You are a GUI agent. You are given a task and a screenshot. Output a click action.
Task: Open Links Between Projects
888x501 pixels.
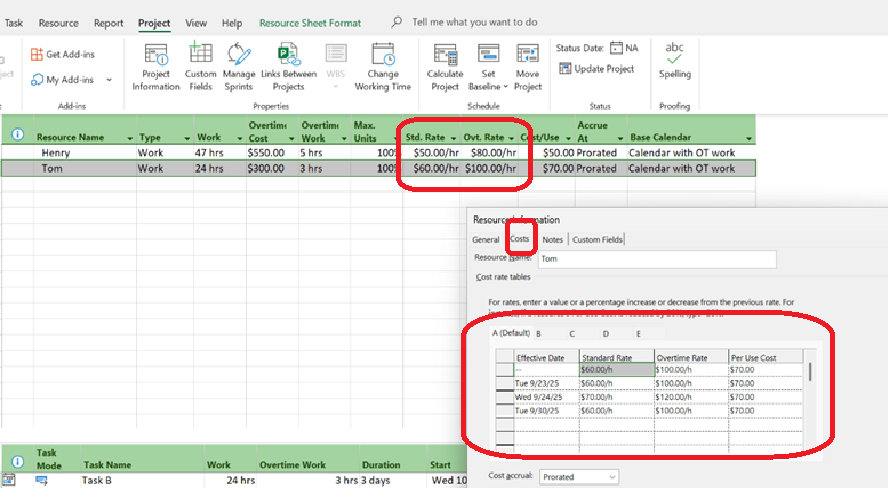click(x=288, y=67)
